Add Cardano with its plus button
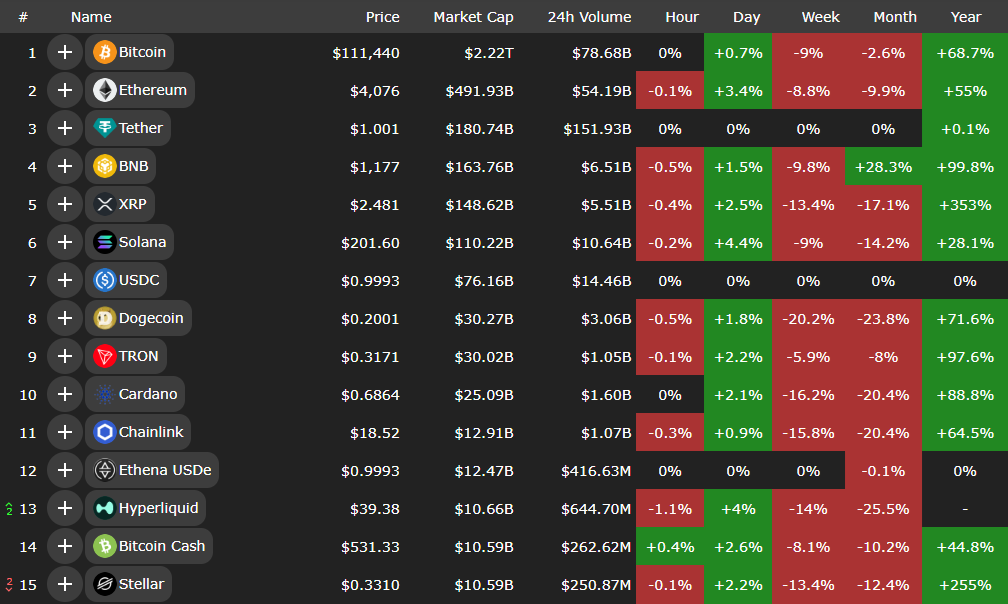The height and width of the screenshot is (604, 1008). tap(65, 394)
